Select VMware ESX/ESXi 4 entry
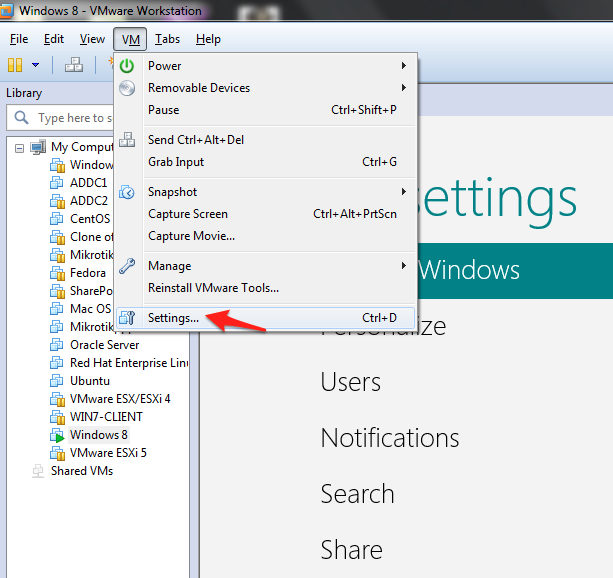Screen dimensions: 613x578 120,399
